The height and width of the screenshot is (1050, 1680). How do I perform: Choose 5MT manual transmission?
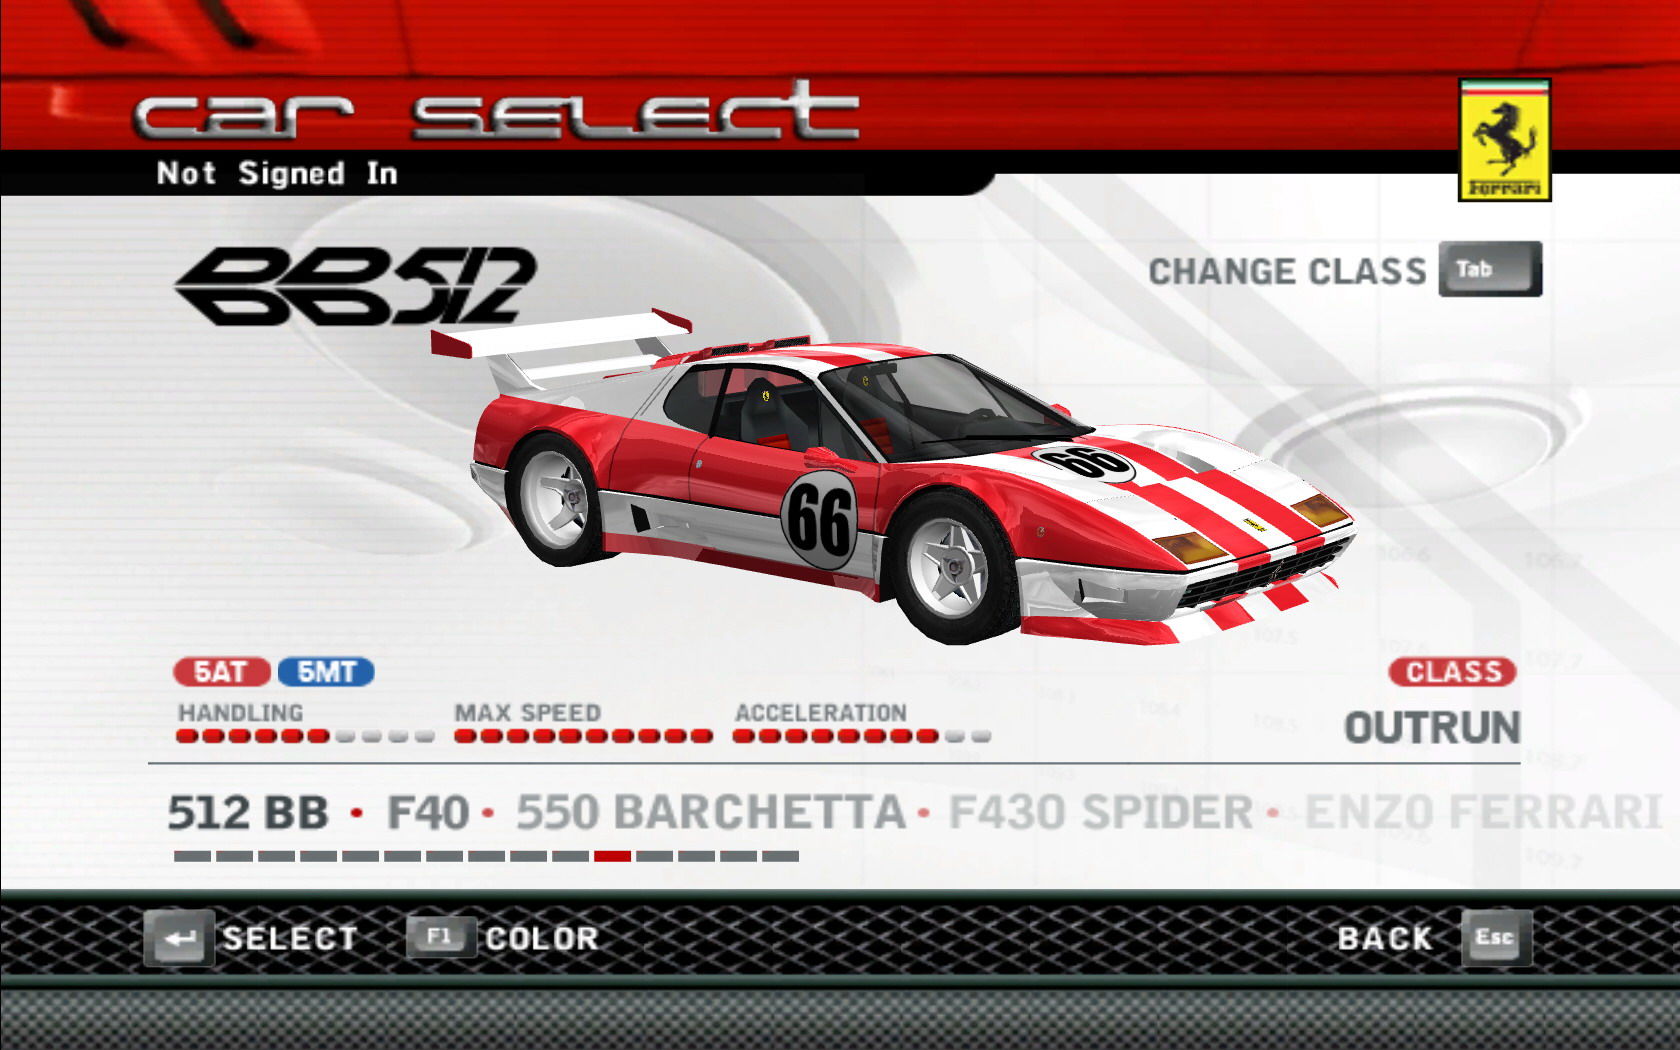(326, 672)
